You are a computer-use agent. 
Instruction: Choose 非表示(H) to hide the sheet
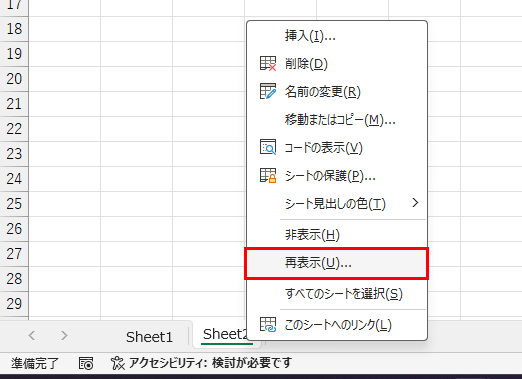(x=337, y=235)
